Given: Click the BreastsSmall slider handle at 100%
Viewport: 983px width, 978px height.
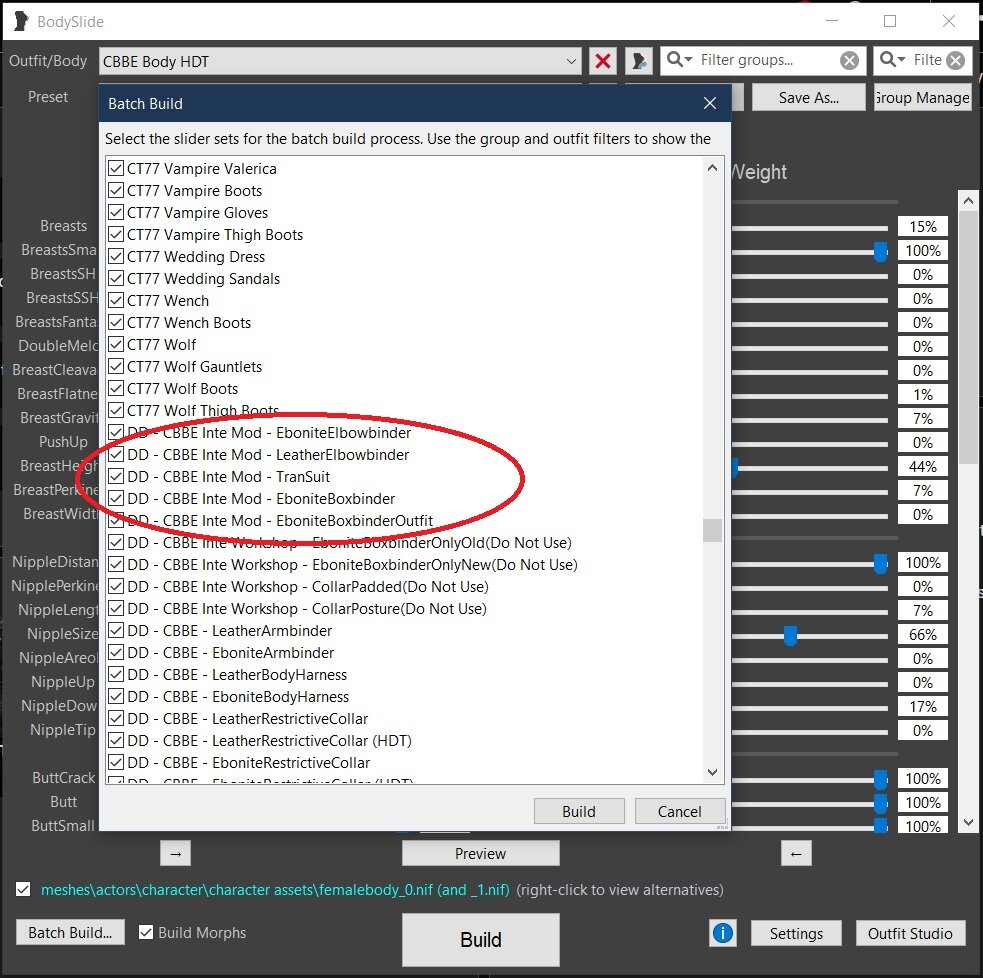Looking at the screenshot, I should click(x=880, y=251).
